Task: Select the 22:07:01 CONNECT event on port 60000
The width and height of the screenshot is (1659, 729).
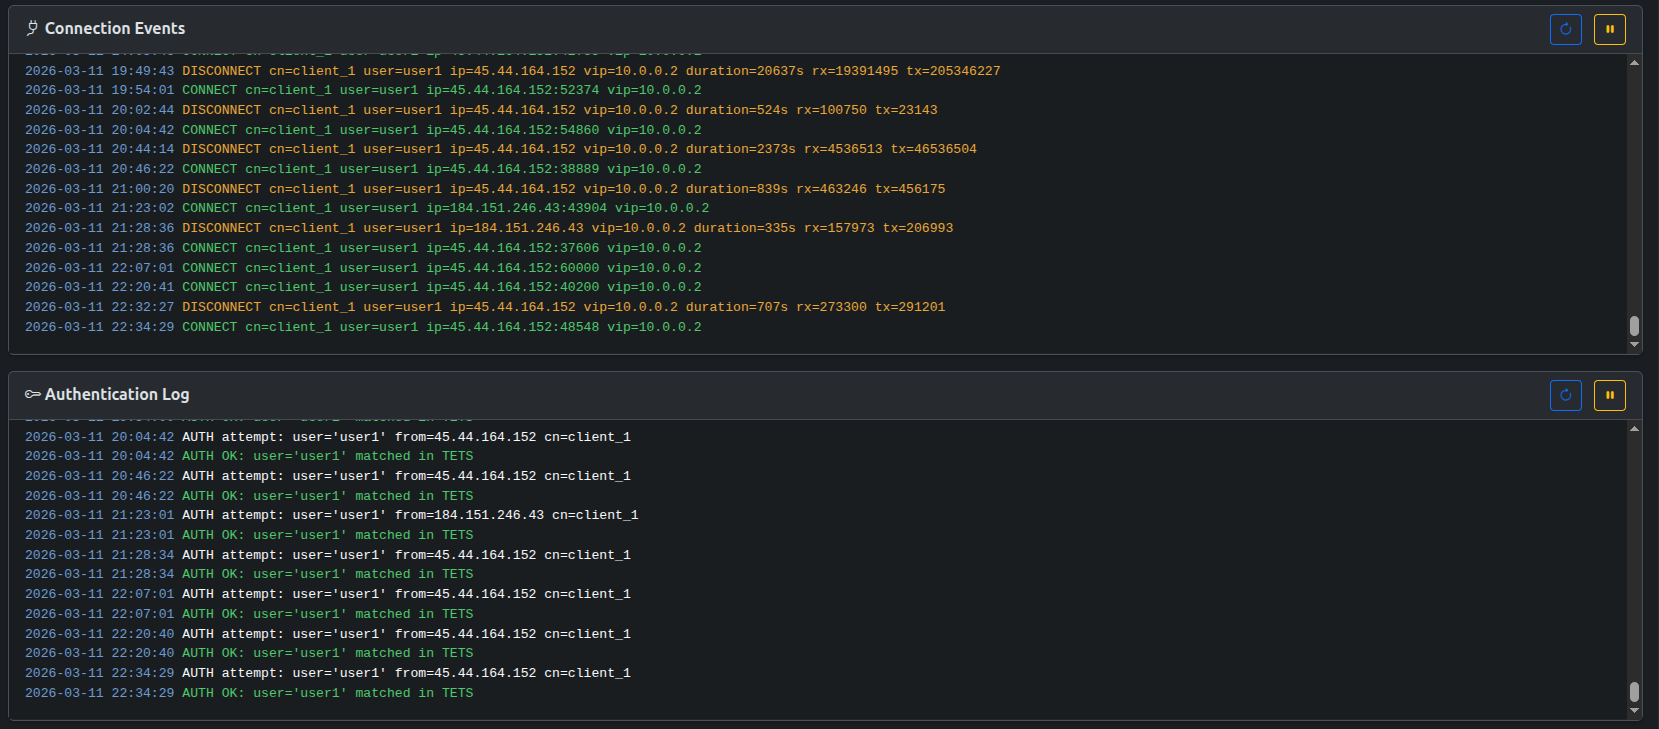Action: tap(363, 268)
